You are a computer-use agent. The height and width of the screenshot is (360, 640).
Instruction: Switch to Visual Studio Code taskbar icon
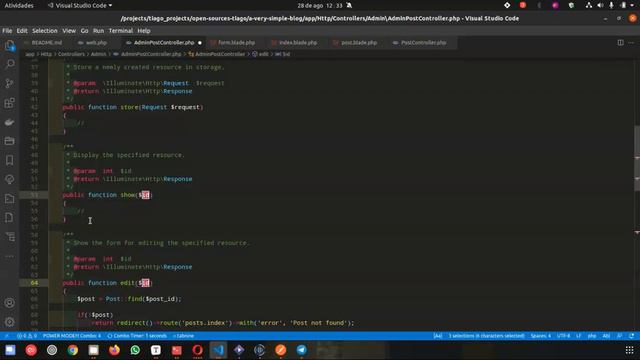(218, 350)
